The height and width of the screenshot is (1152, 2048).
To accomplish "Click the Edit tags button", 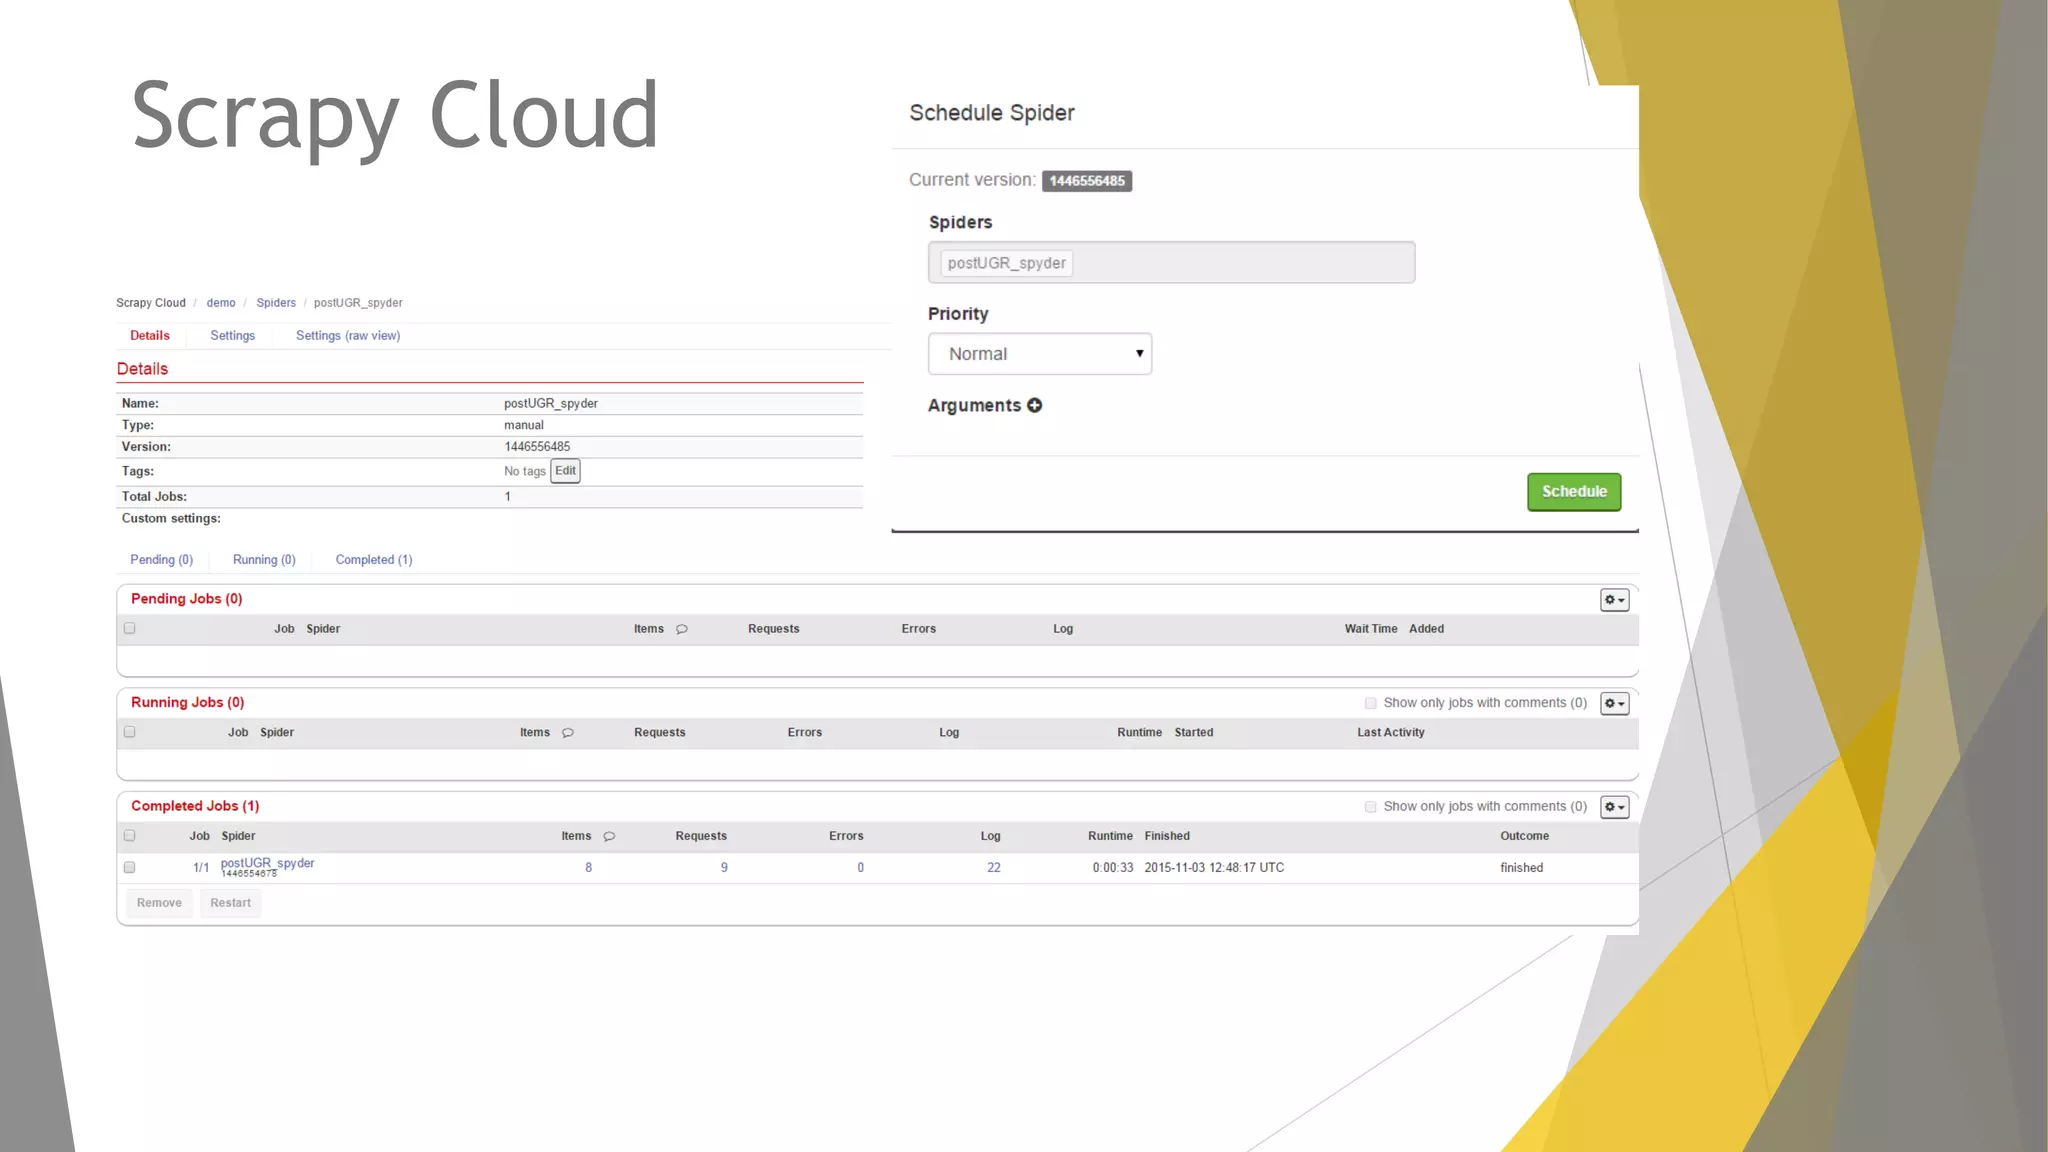I will (565, 471).
